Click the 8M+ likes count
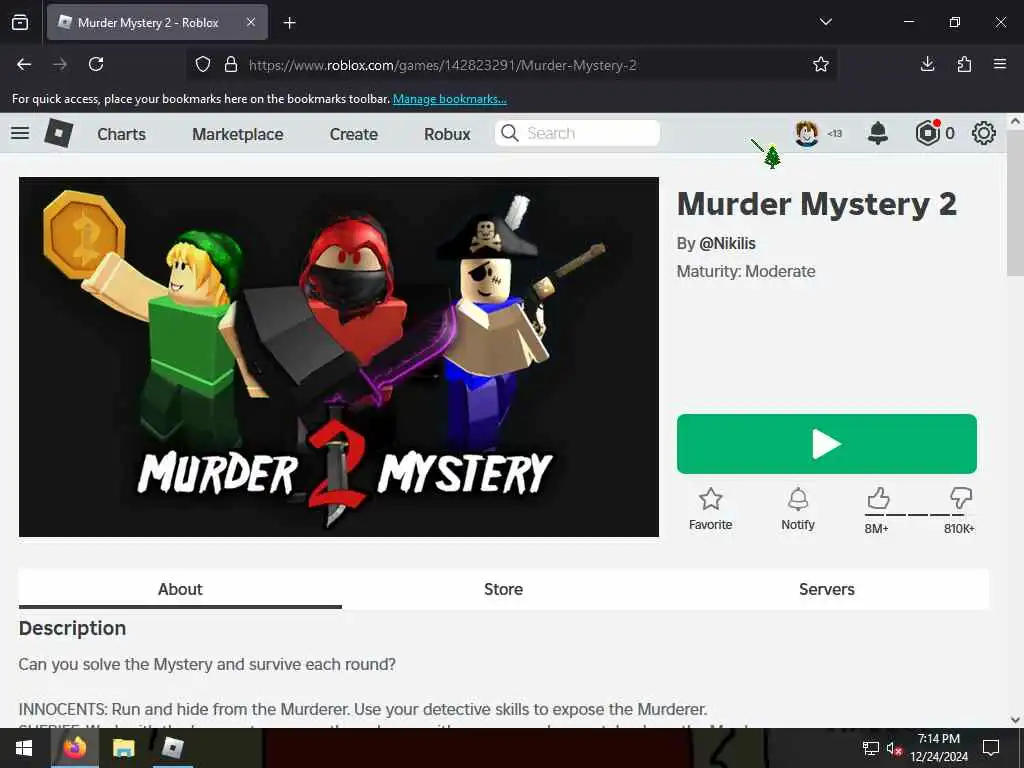1024x768 pixels. tap(876, 529)
